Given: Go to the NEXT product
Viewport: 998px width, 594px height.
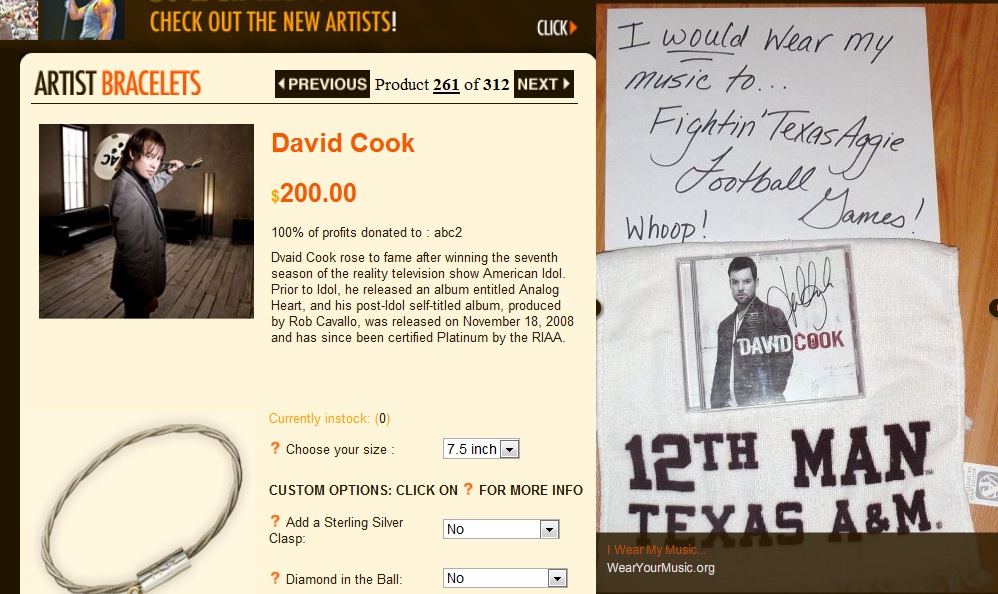Looking at the screenshot, I should (x=544, y=84).
